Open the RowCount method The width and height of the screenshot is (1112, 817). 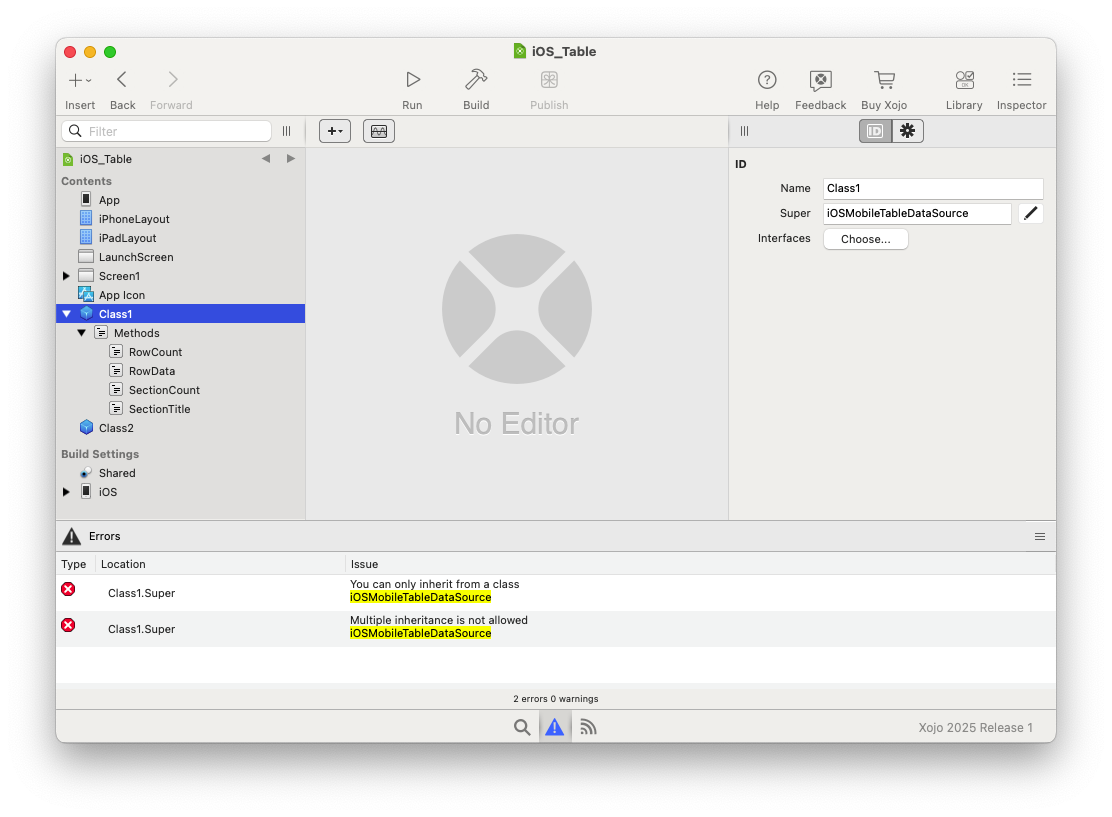point(155,352)
